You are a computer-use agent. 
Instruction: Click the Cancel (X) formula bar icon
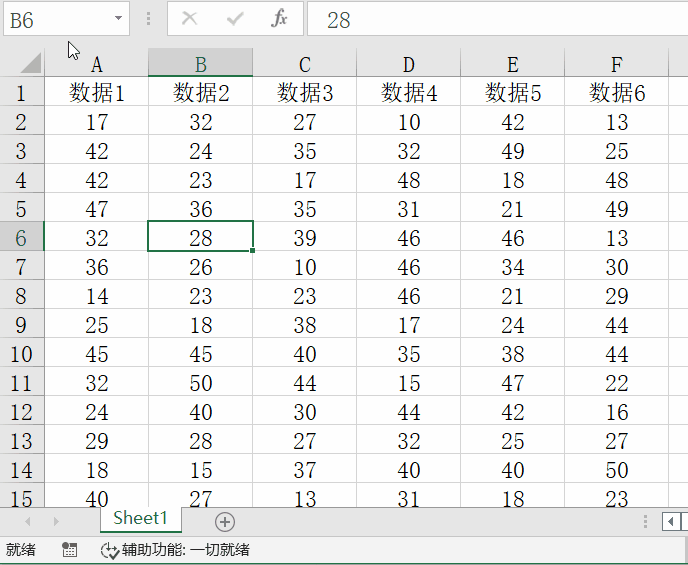pos(190,19)
